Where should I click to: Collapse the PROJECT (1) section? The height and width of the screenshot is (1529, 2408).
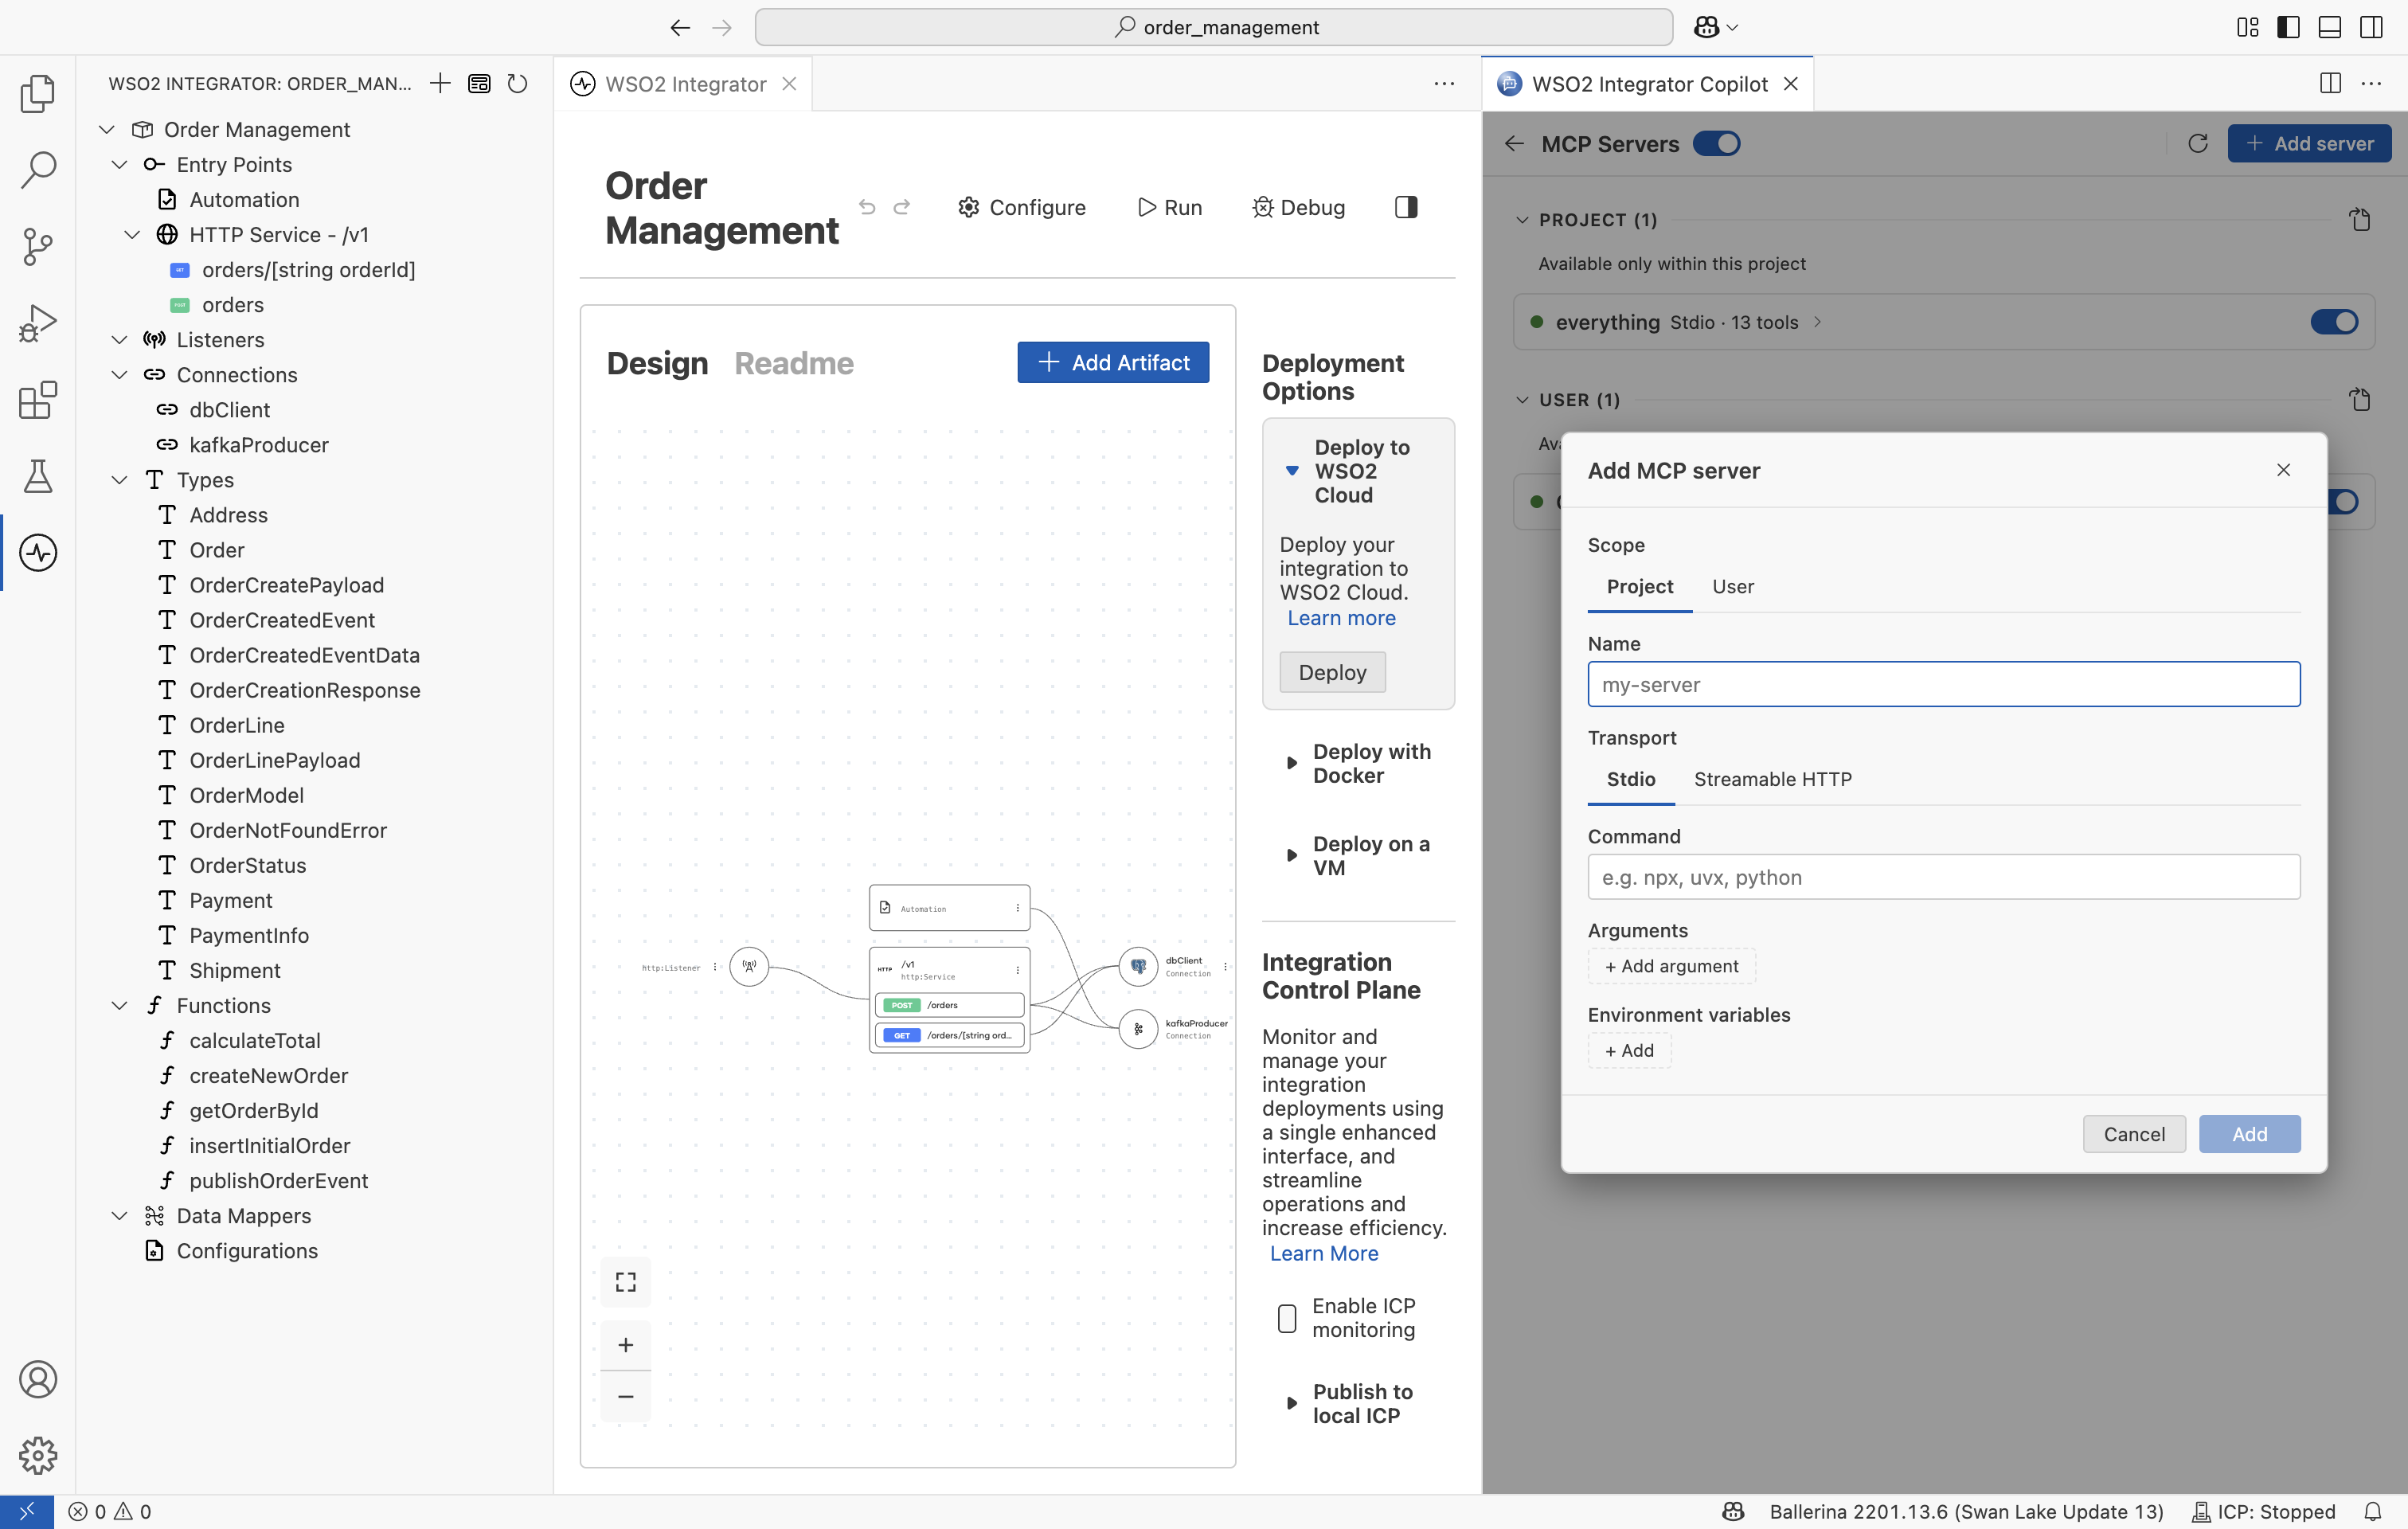(x=1522, y=219)
